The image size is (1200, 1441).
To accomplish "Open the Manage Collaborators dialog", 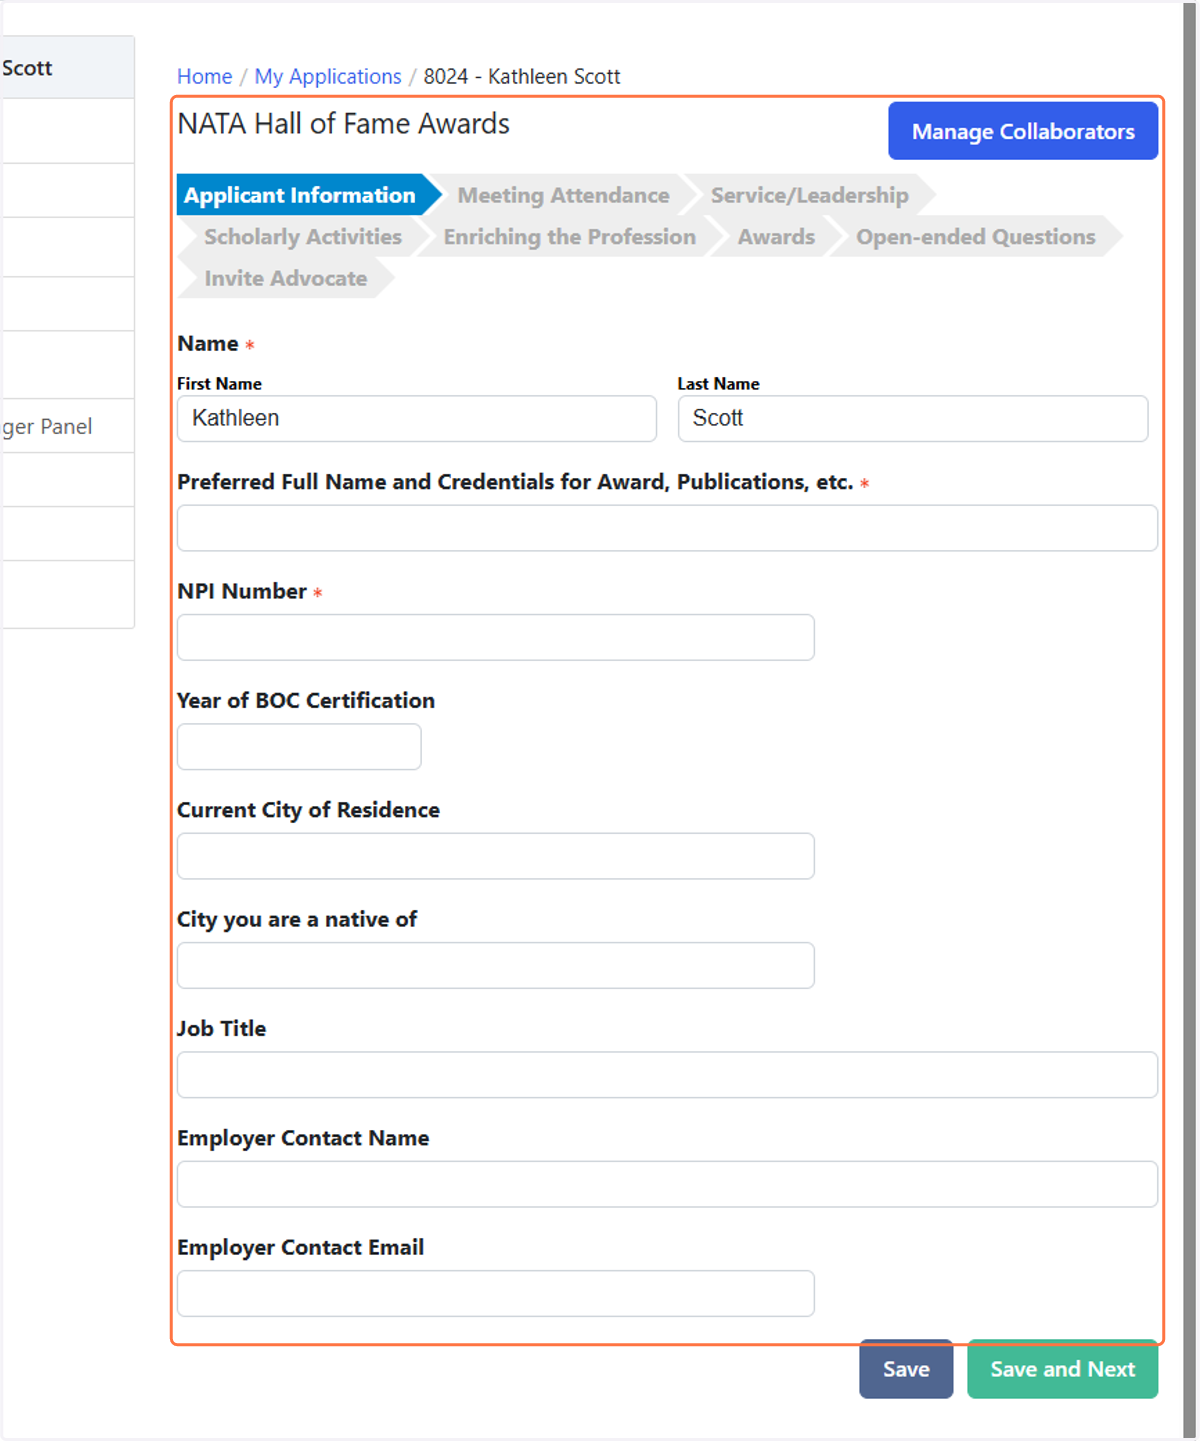I will 1023,131.
